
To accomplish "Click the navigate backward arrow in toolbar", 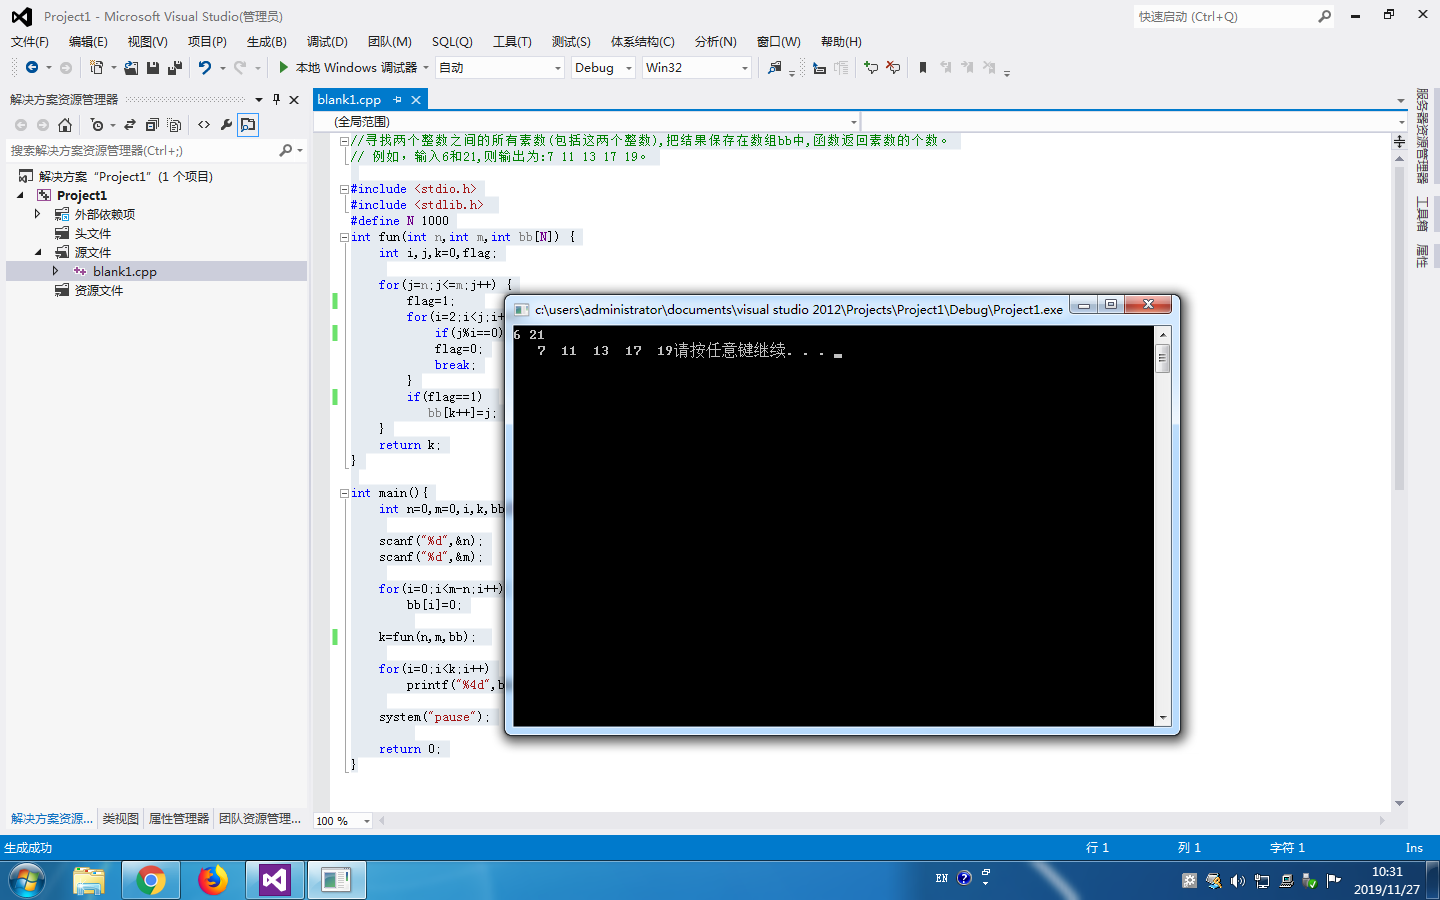I will tap(32, 68).
